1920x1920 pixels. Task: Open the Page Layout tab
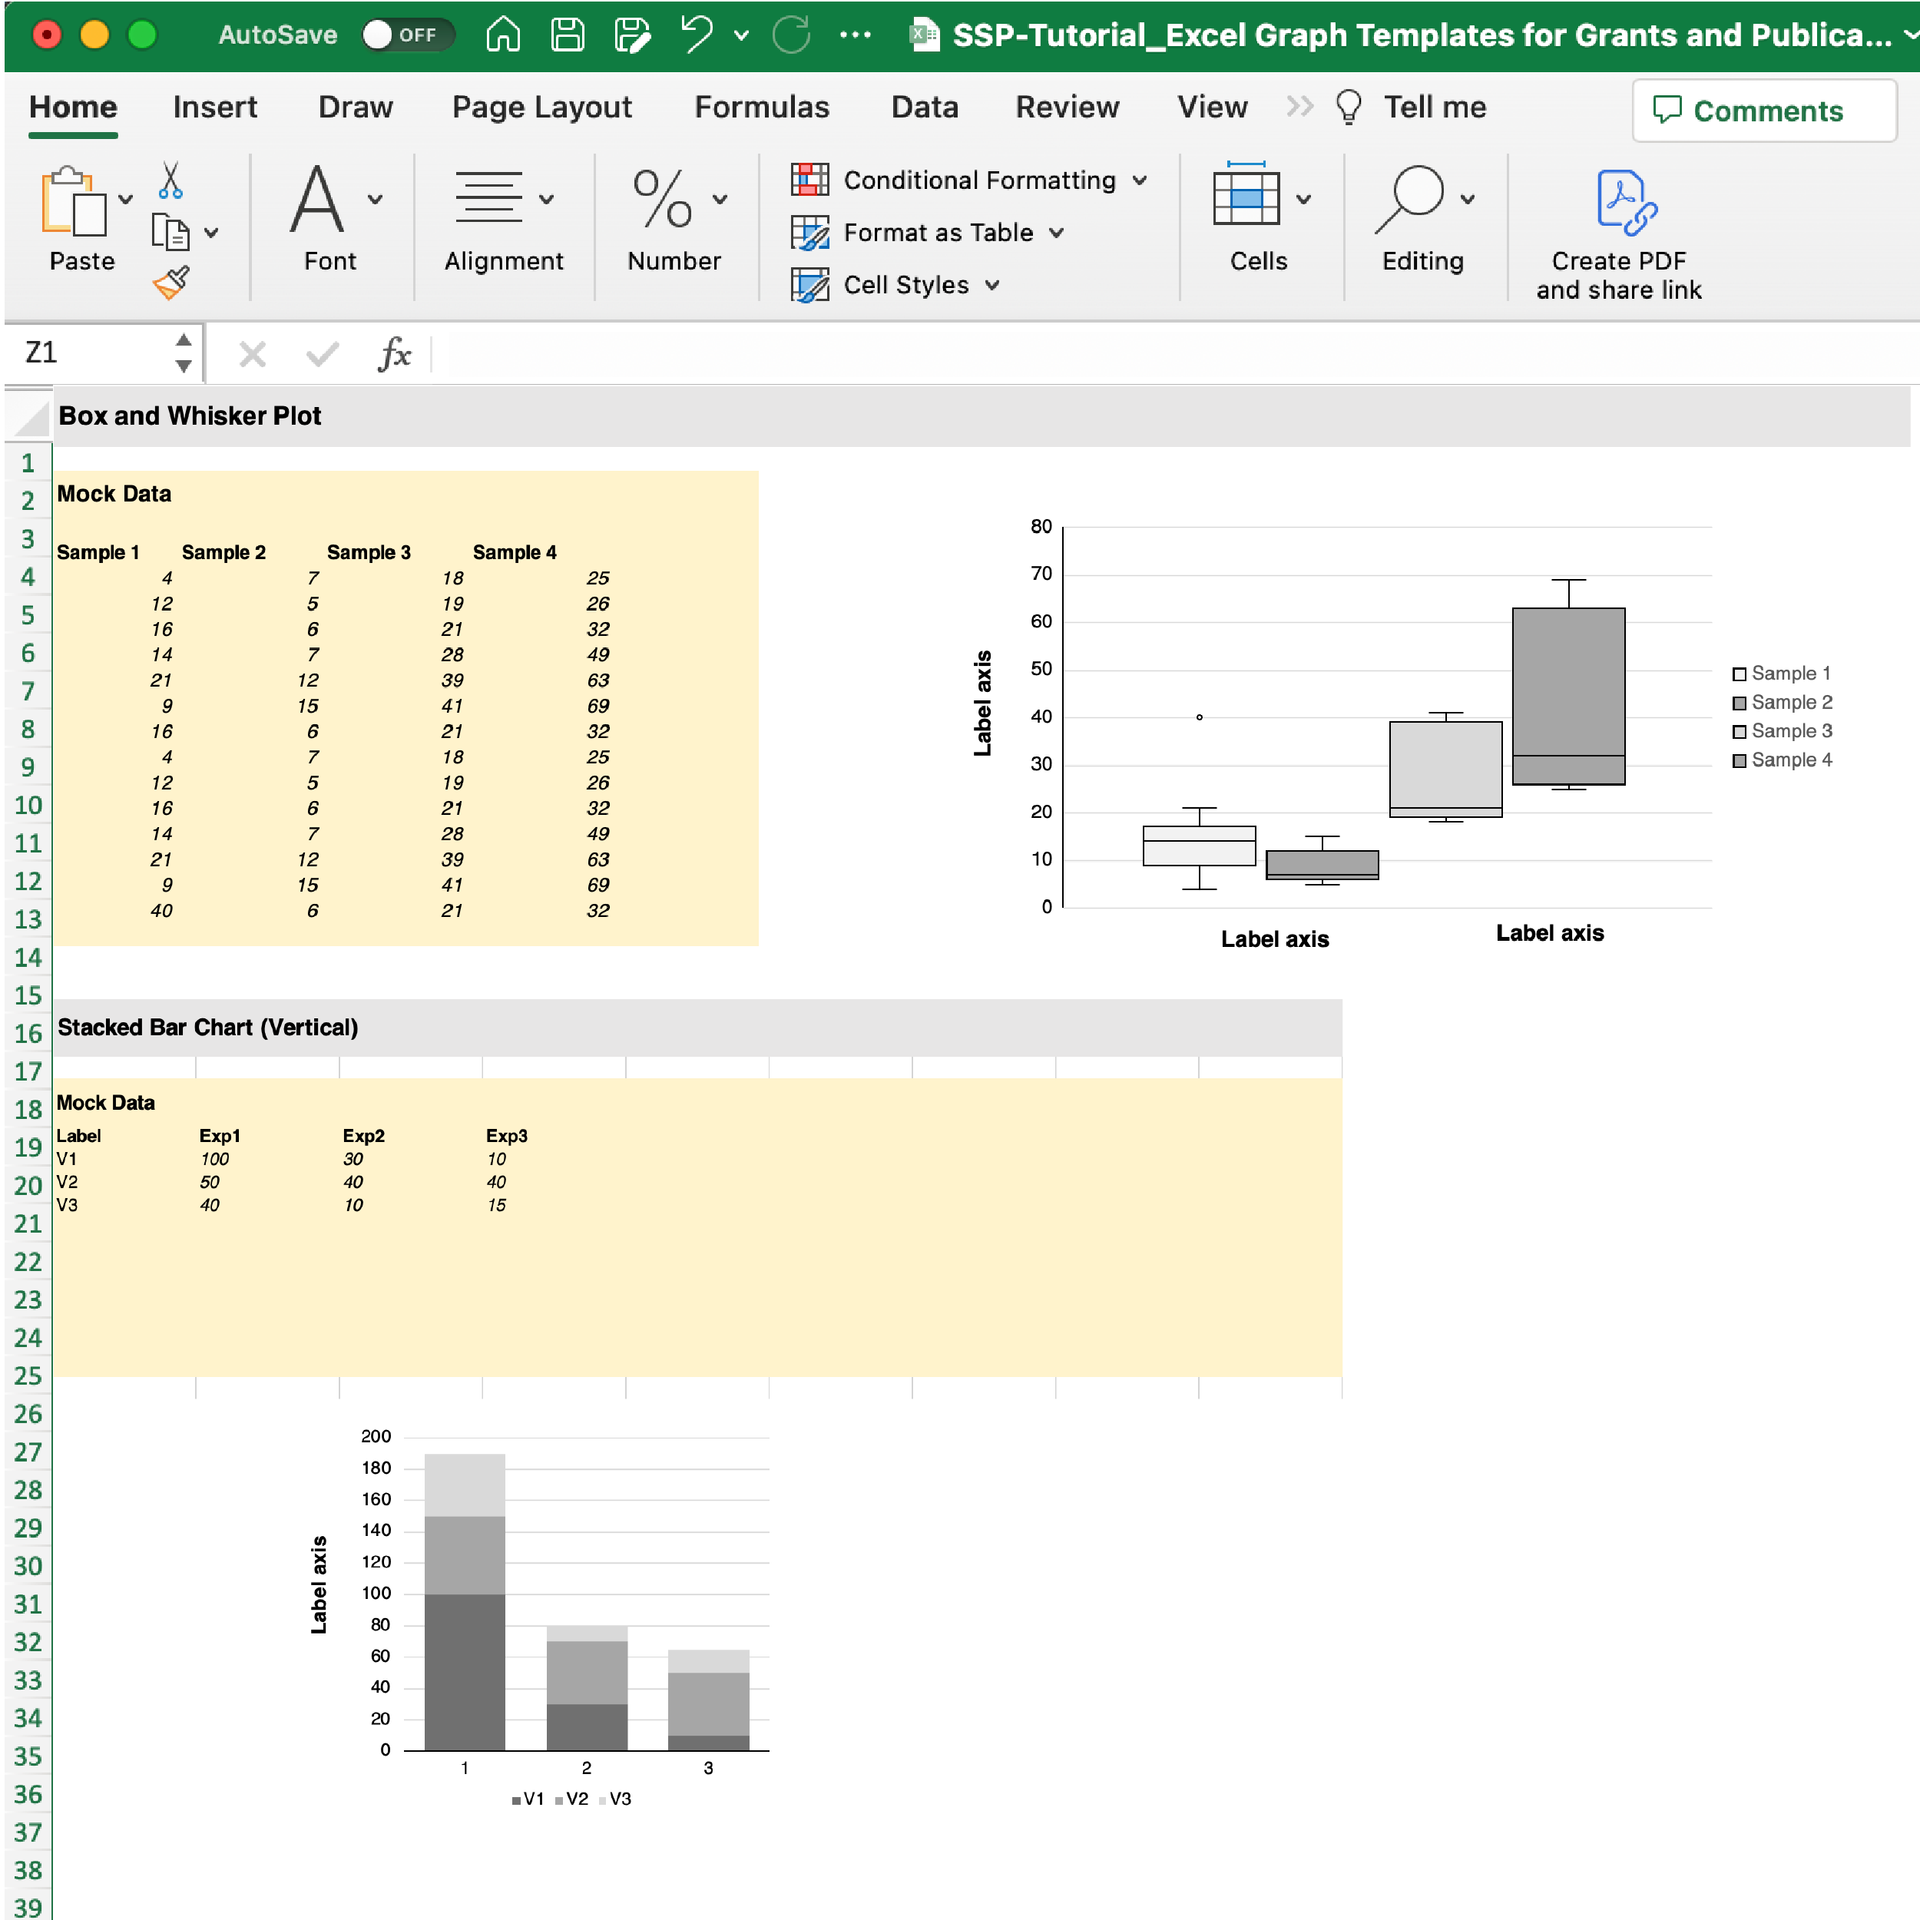[x=541, y=107]
